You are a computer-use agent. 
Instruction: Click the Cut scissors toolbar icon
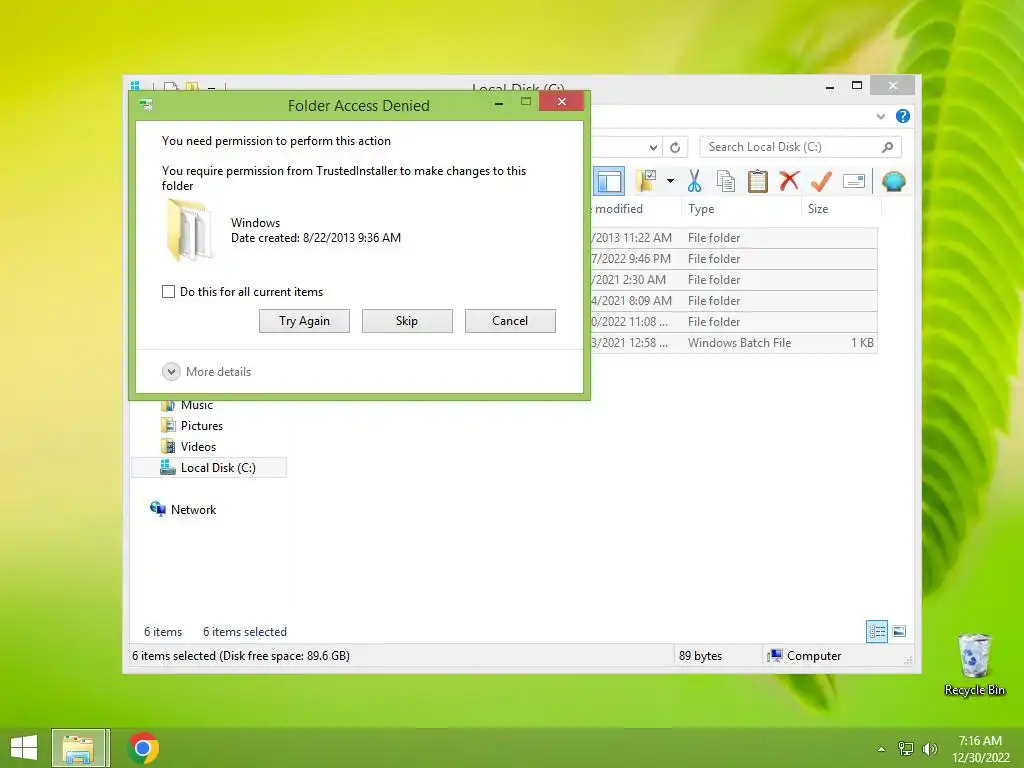[x=694, y=181]
